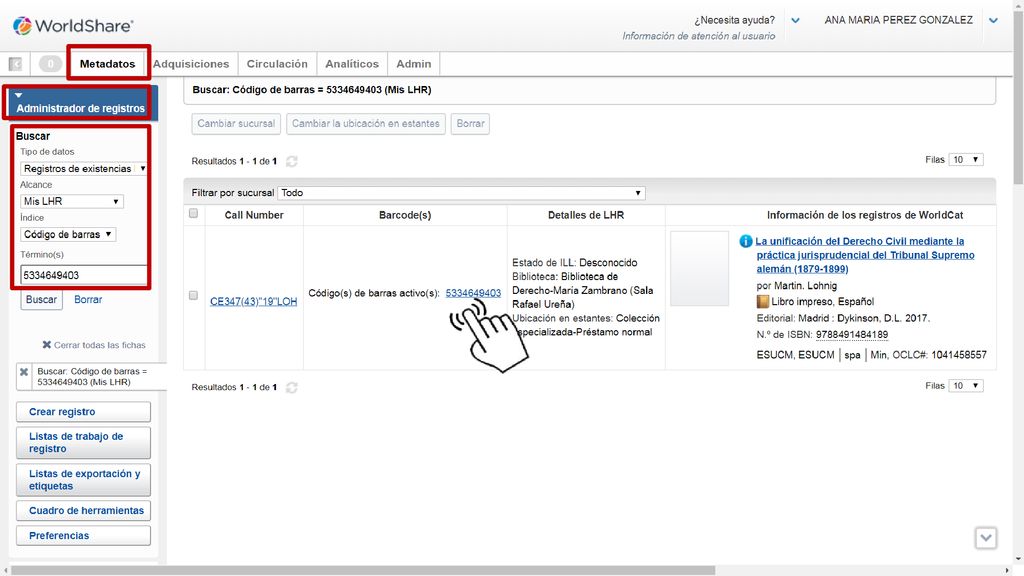Open the bottom Filas rows dropdown

pos(966,385)
